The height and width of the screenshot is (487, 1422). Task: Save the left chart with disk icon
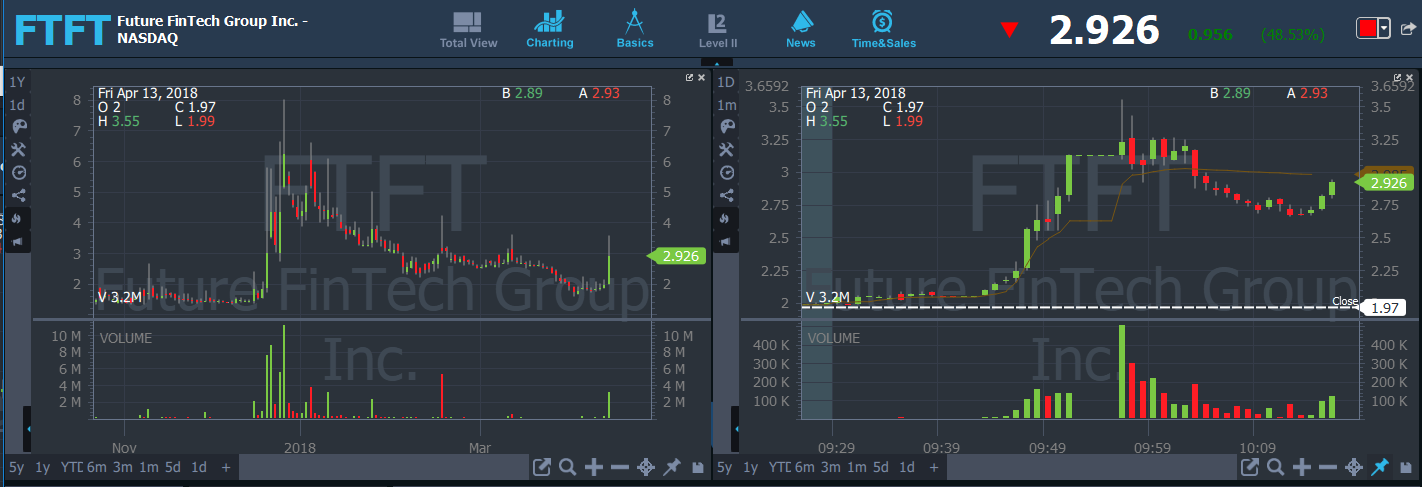697,467
